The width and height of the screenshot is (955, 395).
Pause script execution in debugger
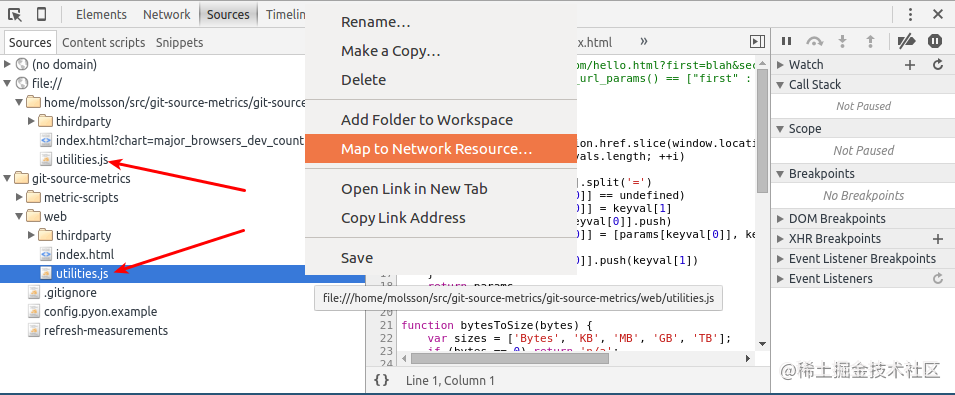coord(786,41)
